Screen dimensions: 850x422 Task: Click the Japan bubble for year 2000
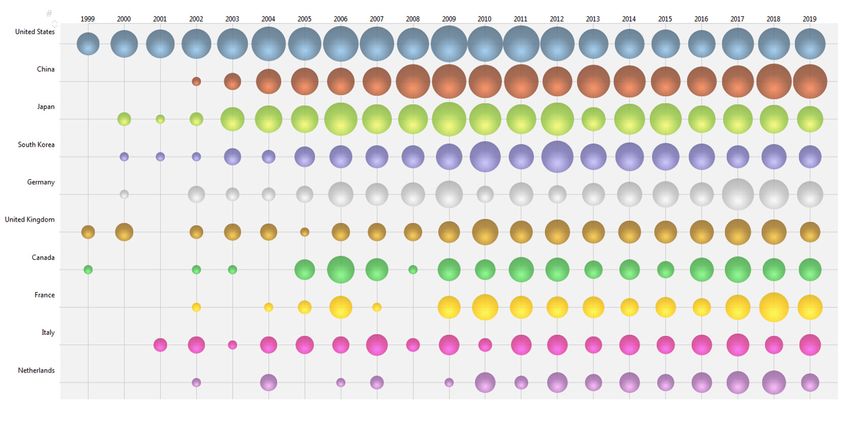tap(124, 119)
